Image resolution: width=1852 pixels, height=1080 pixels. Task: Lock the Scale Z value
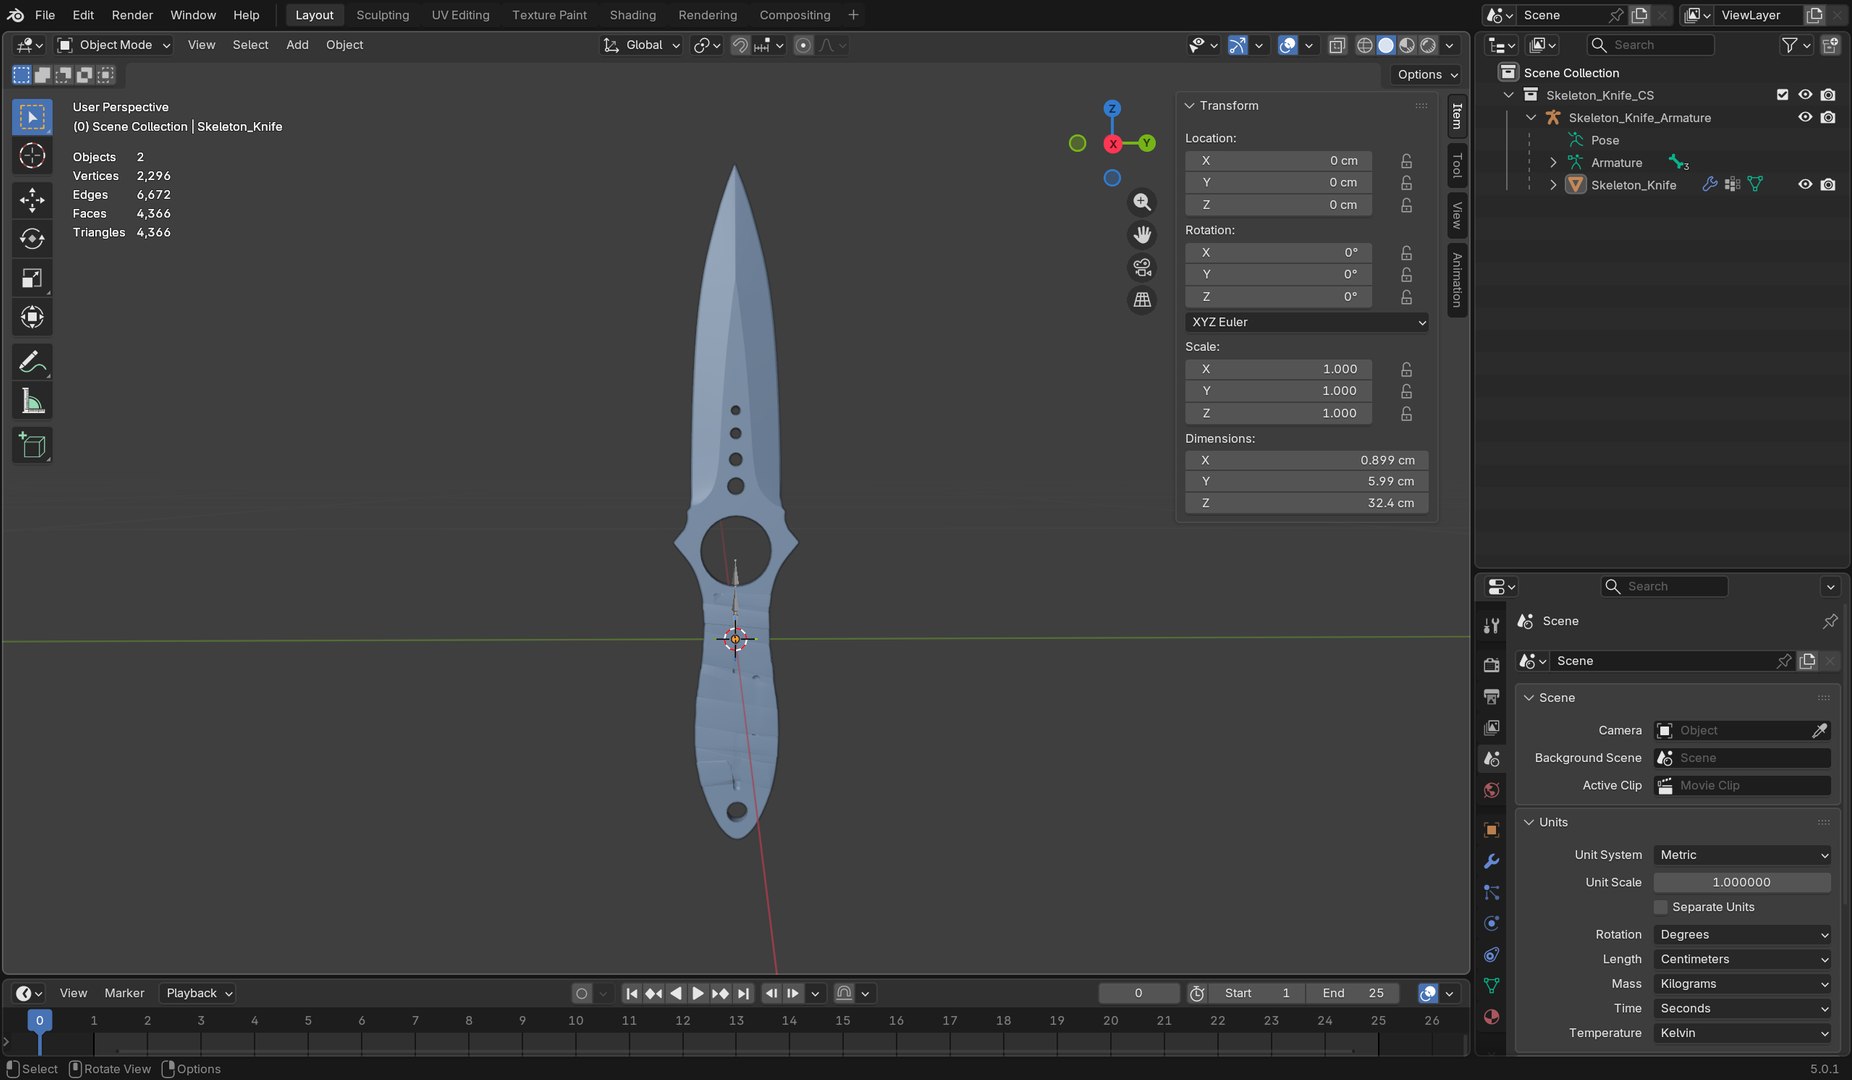click(1407, 414)
